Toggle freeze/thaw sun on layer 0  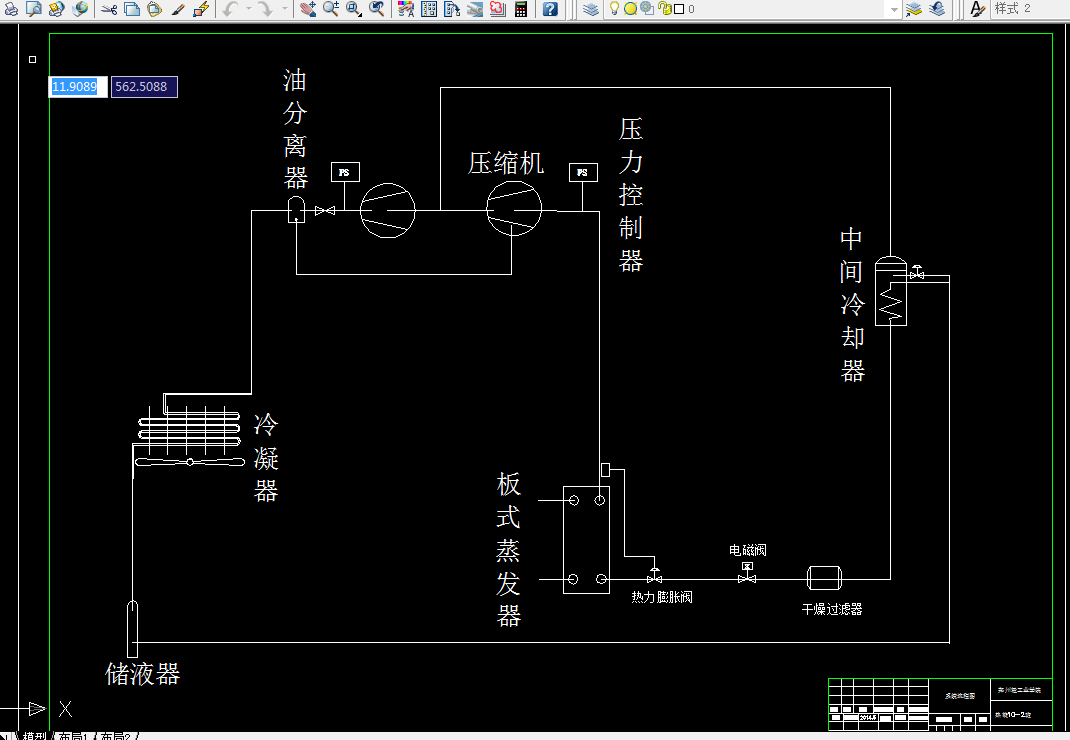tap(631, 9)
